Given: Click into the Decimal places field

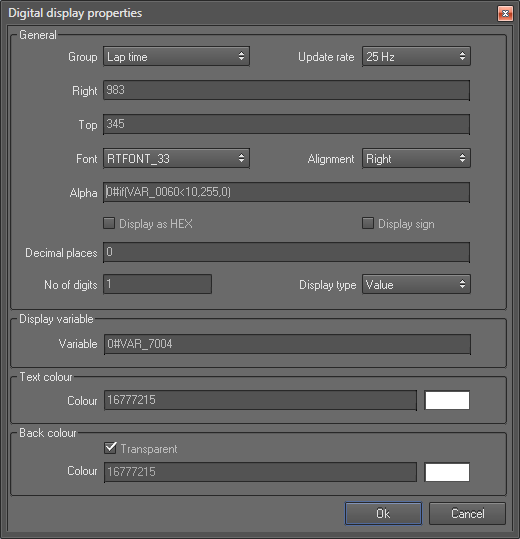Looking at the screenshot, I should 286,252.
